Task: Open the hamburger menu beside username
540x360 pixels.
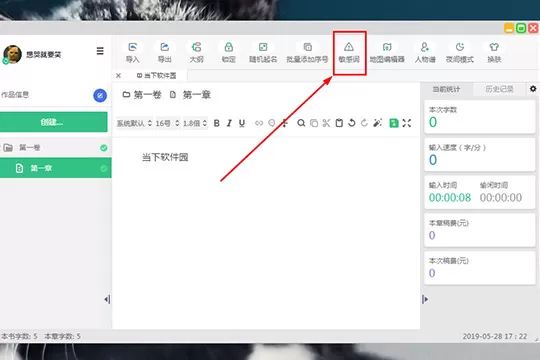Action: pos(100,51)
